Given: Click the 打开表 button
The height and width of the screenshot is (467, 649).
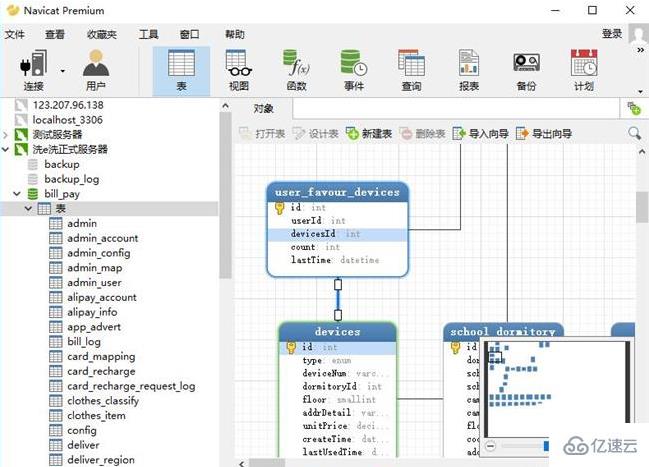Looking at the screenshot, I should tap(262, 134).
